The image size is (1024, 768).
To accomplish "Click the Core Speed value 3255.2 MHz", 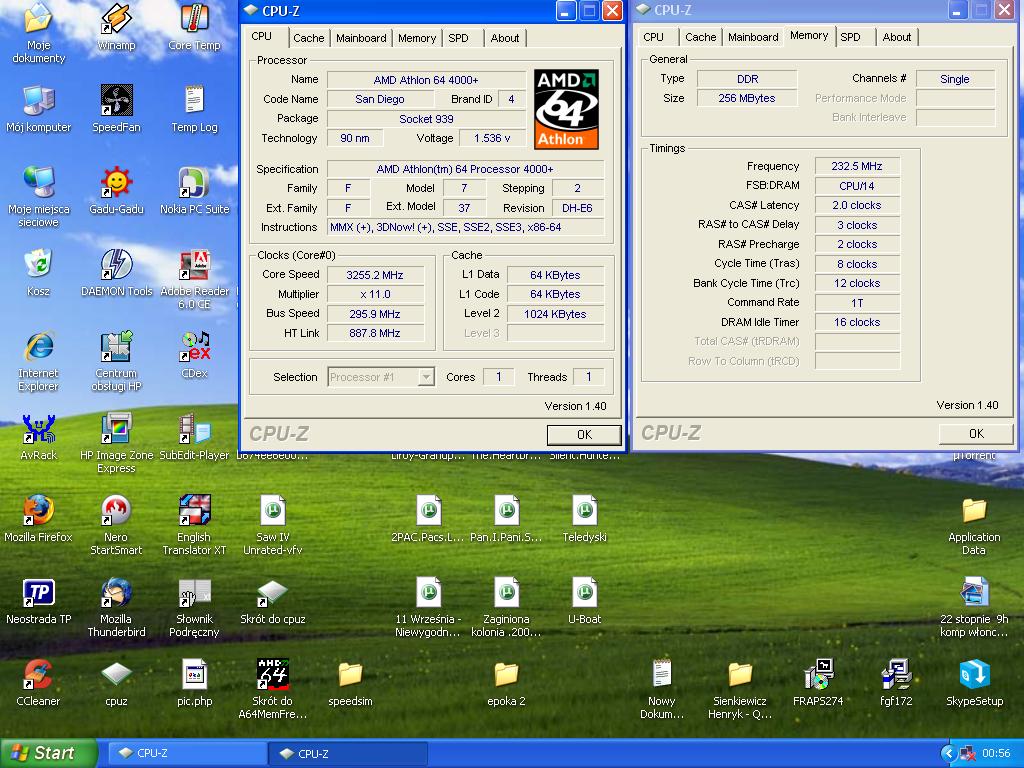I will [375, 275].
